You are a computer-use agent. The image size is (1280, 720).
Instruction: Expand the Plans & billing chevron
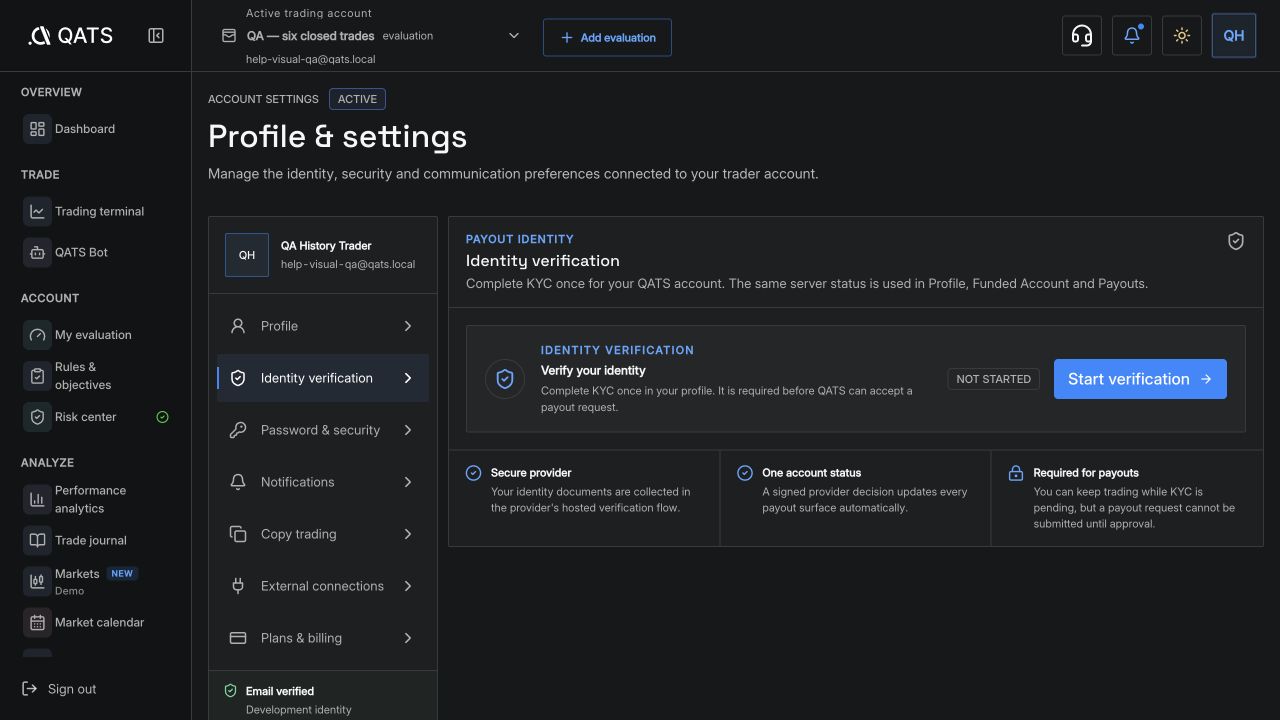408,638
